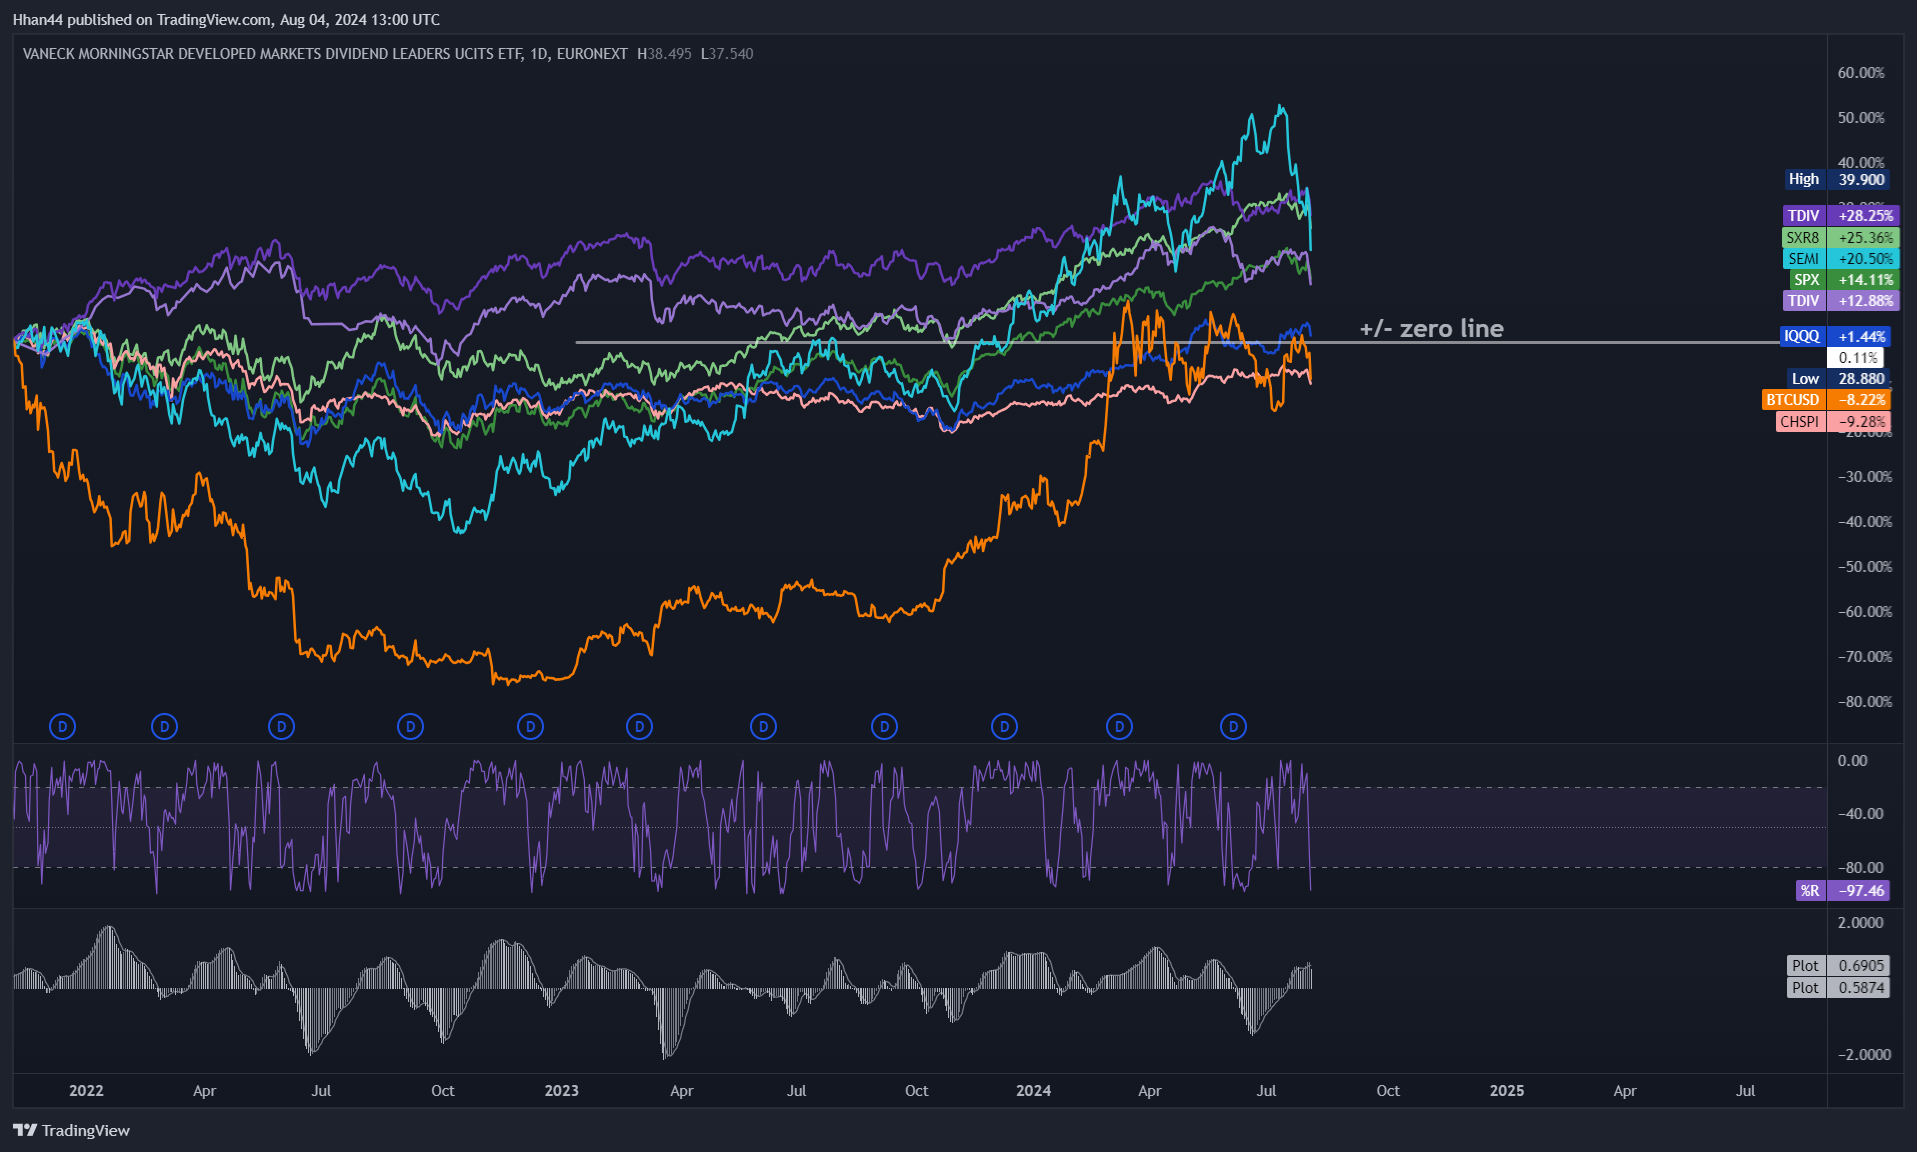The width and height of the screenshot is (1917, 1152).
Task: Click the 2024 label on the time axis
Action: [1033, 1091]
